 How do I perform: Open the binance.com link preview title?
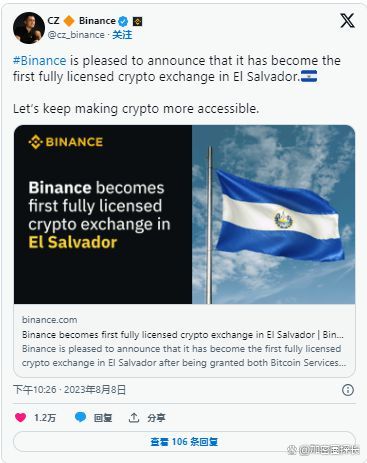(x=183, y=334)
